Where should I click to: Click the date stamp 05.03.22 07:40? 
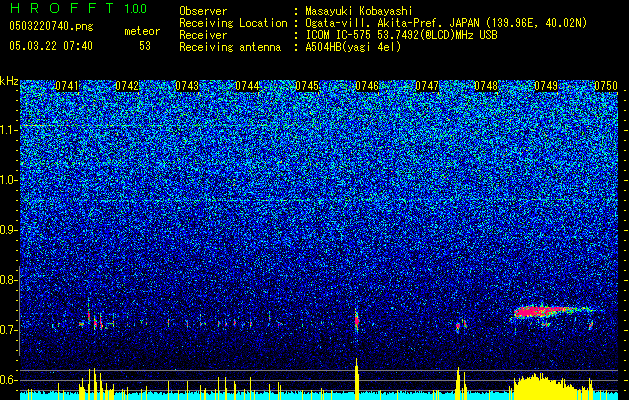[x=51, y=46]
